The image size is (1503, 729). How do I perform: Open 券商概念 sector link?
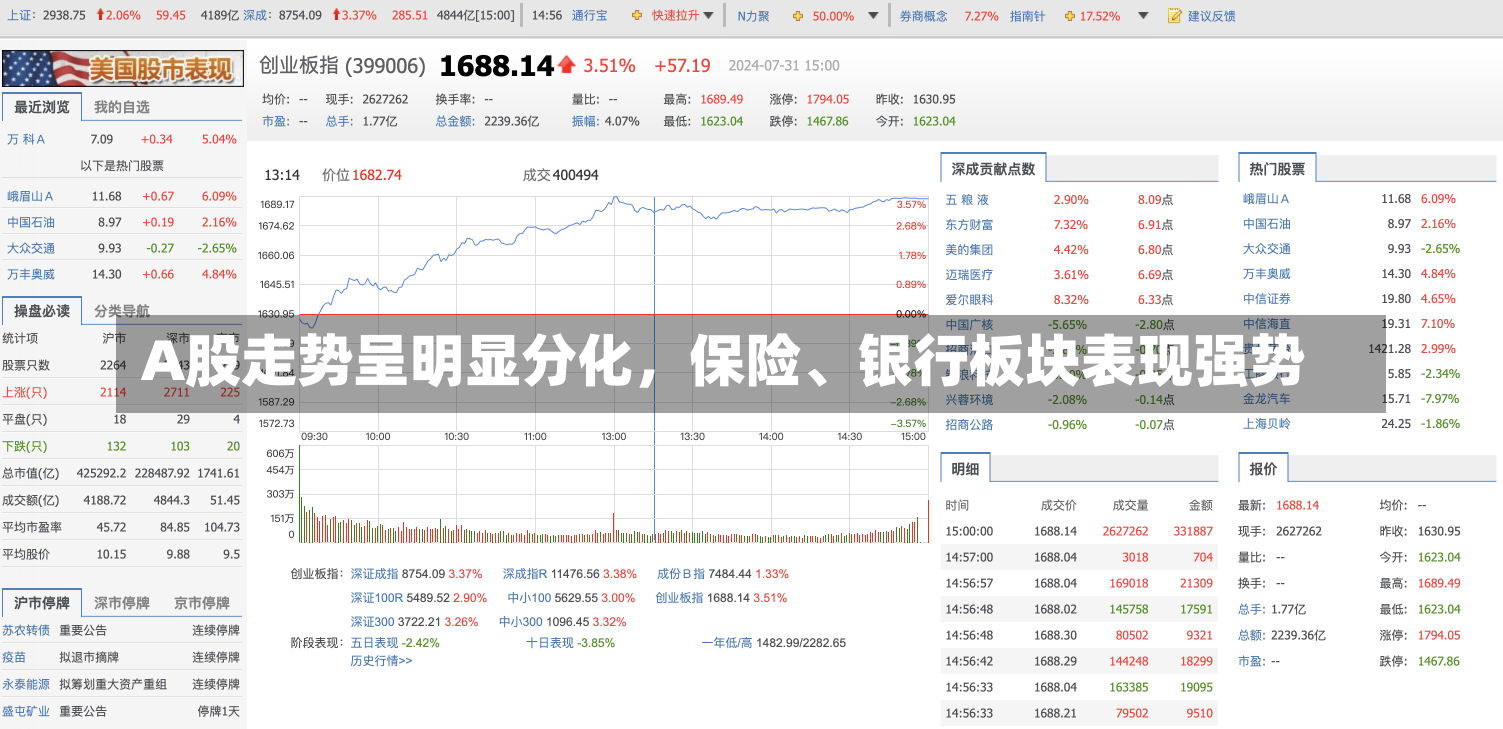tap(924, 16)
